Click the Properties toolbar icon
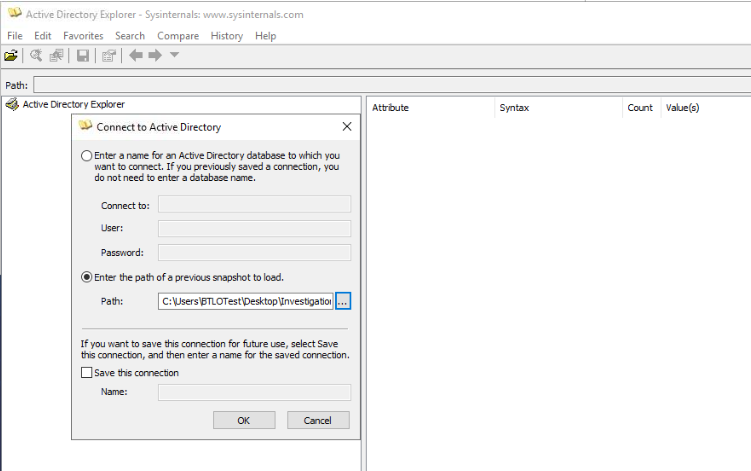Viewport: 751px width, 471px height. 109,56
